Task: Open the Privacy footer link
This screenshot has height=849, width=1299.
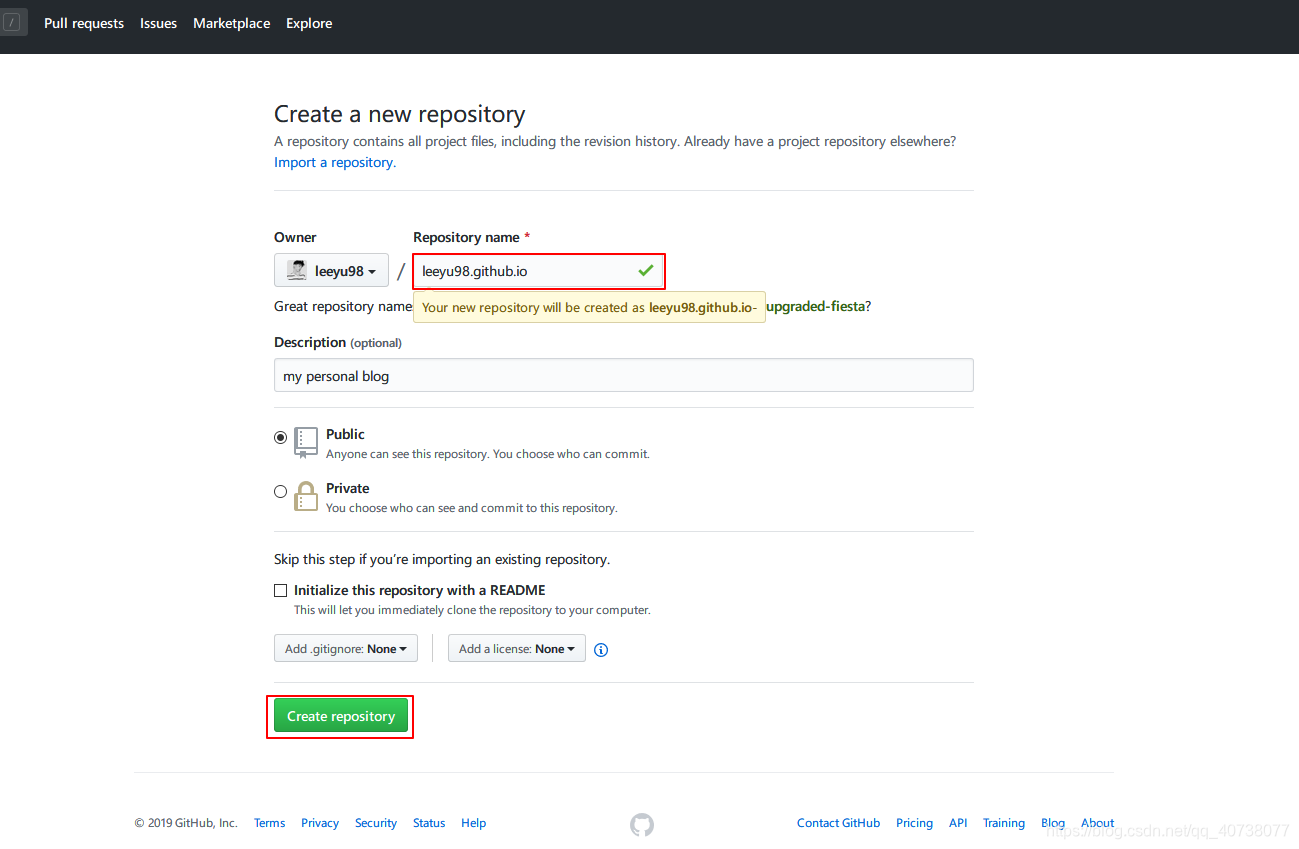Action: [x=320, y=823]
